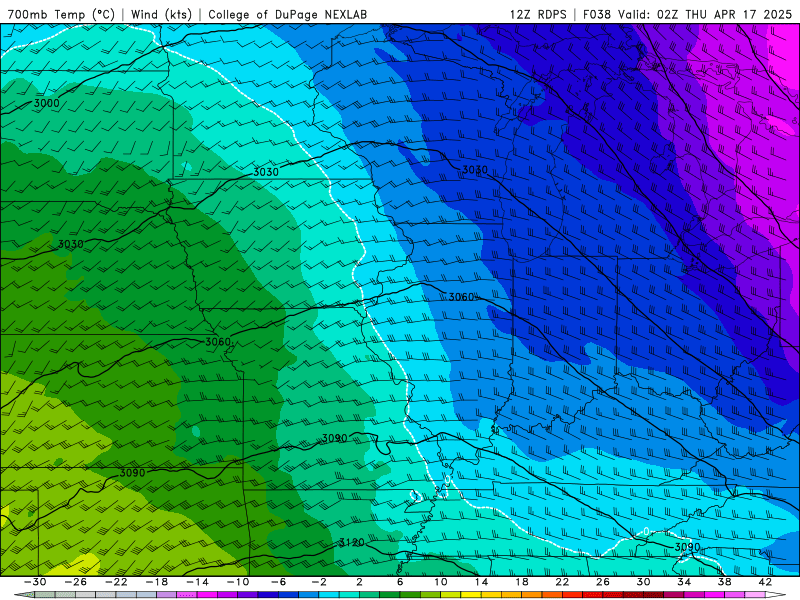Click the -26 color scale label

pyautogui.click(x=76, y=582)
